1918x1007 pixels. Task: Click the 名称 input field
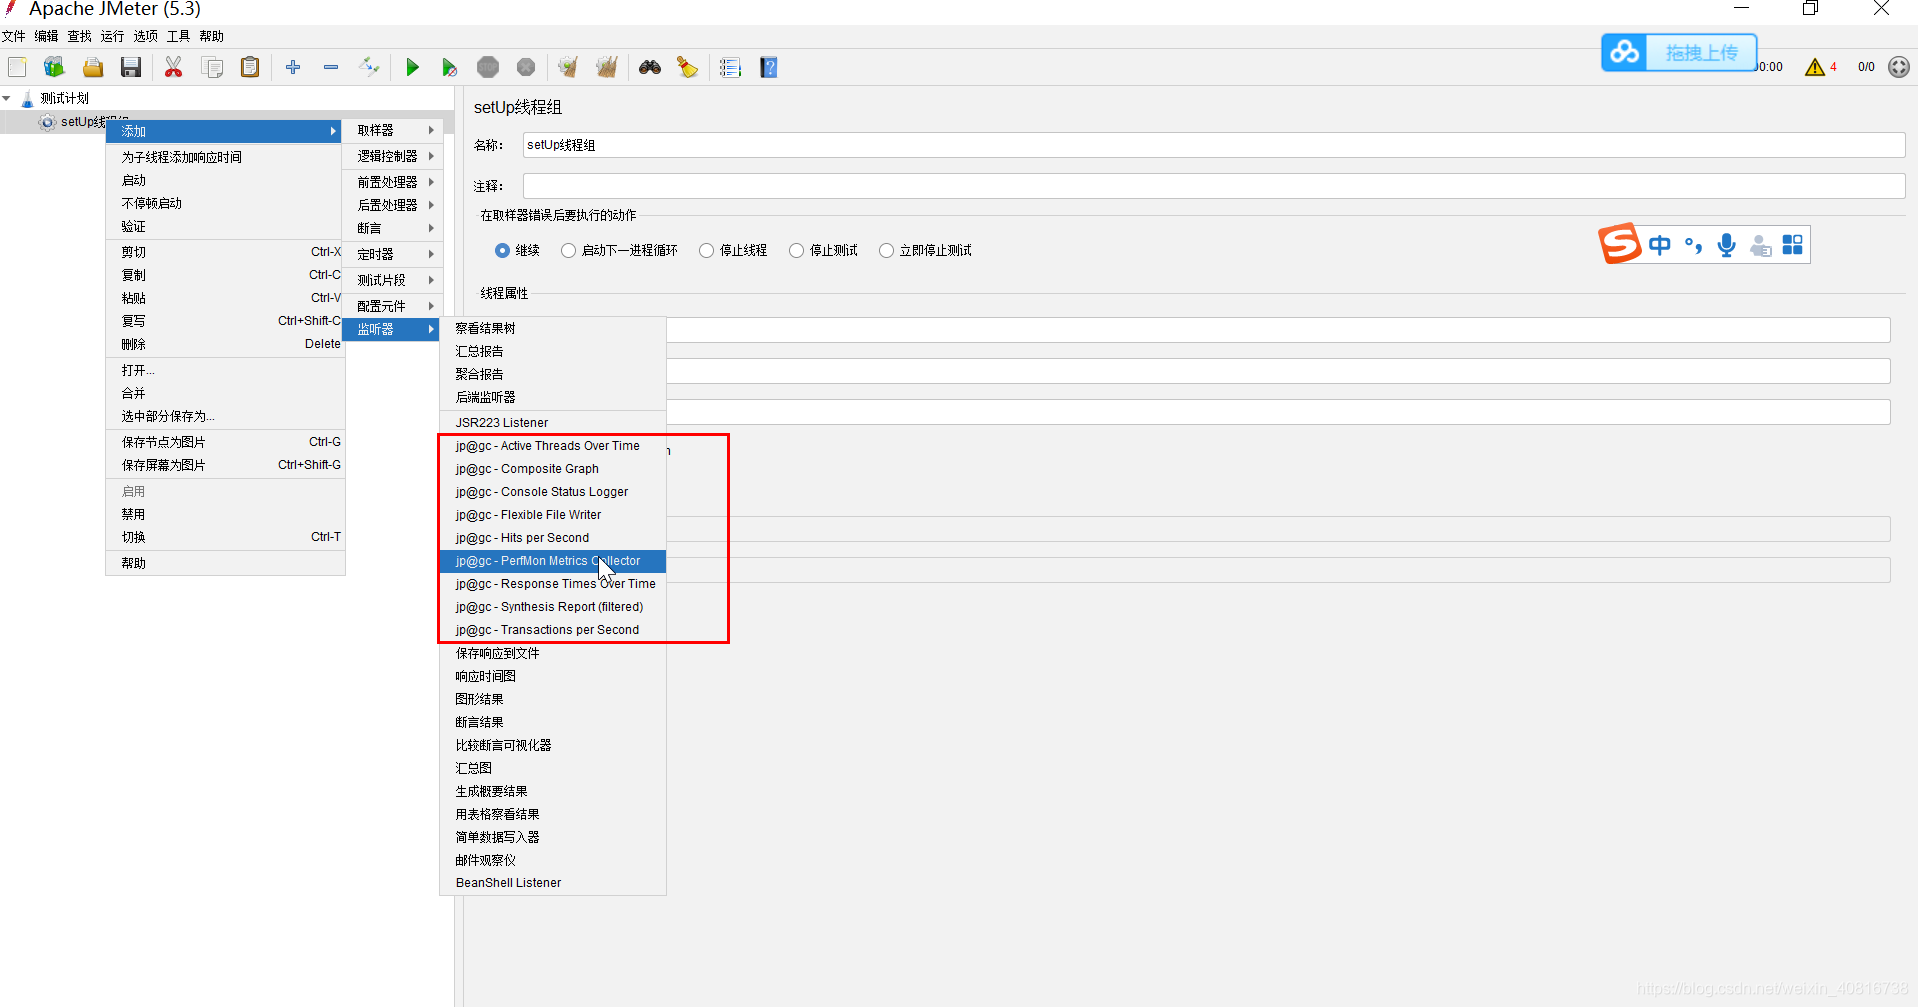click(x=1214, y=145)
